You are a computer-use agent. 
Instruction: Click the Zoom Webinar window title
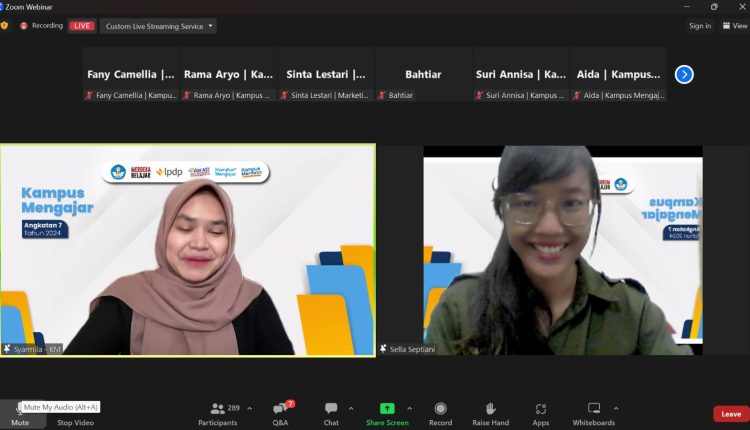pos(29,7)
